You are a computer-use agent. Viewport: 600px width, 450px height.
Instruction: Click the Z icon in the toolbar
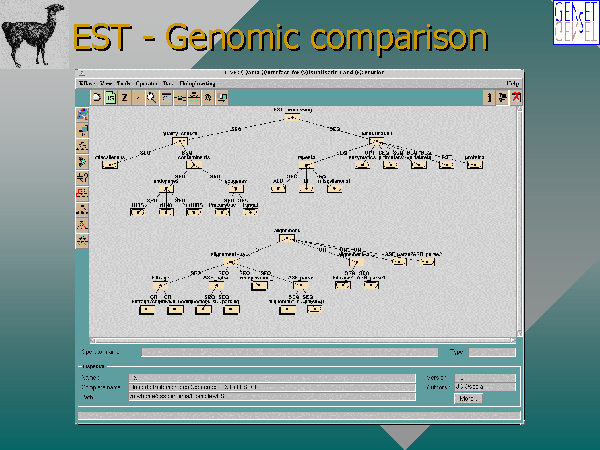pos(124,97)
